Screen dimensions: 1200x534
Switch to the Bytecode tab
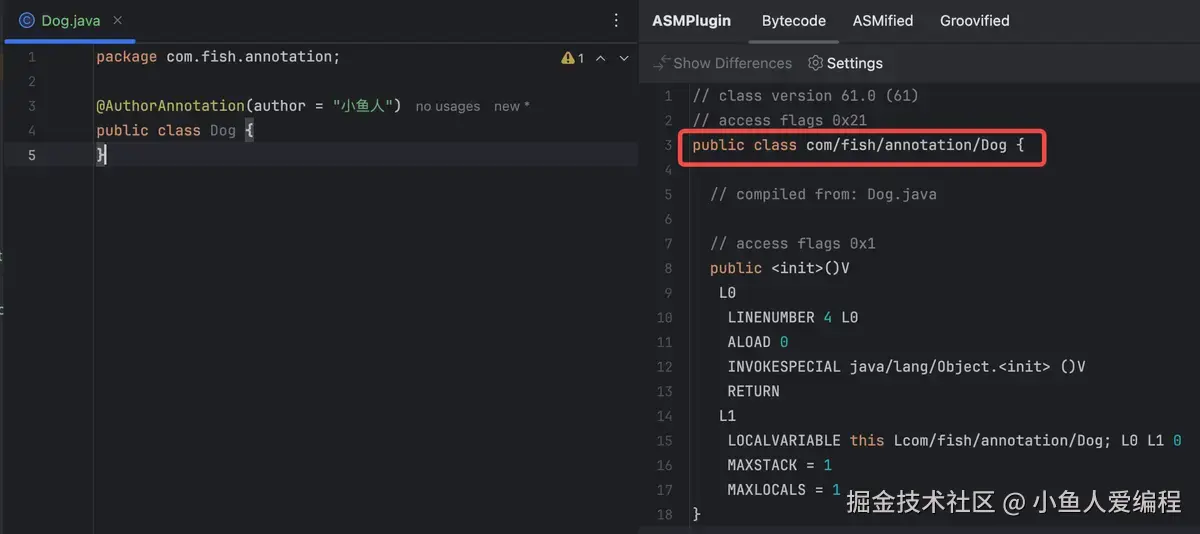click(794, 21)
